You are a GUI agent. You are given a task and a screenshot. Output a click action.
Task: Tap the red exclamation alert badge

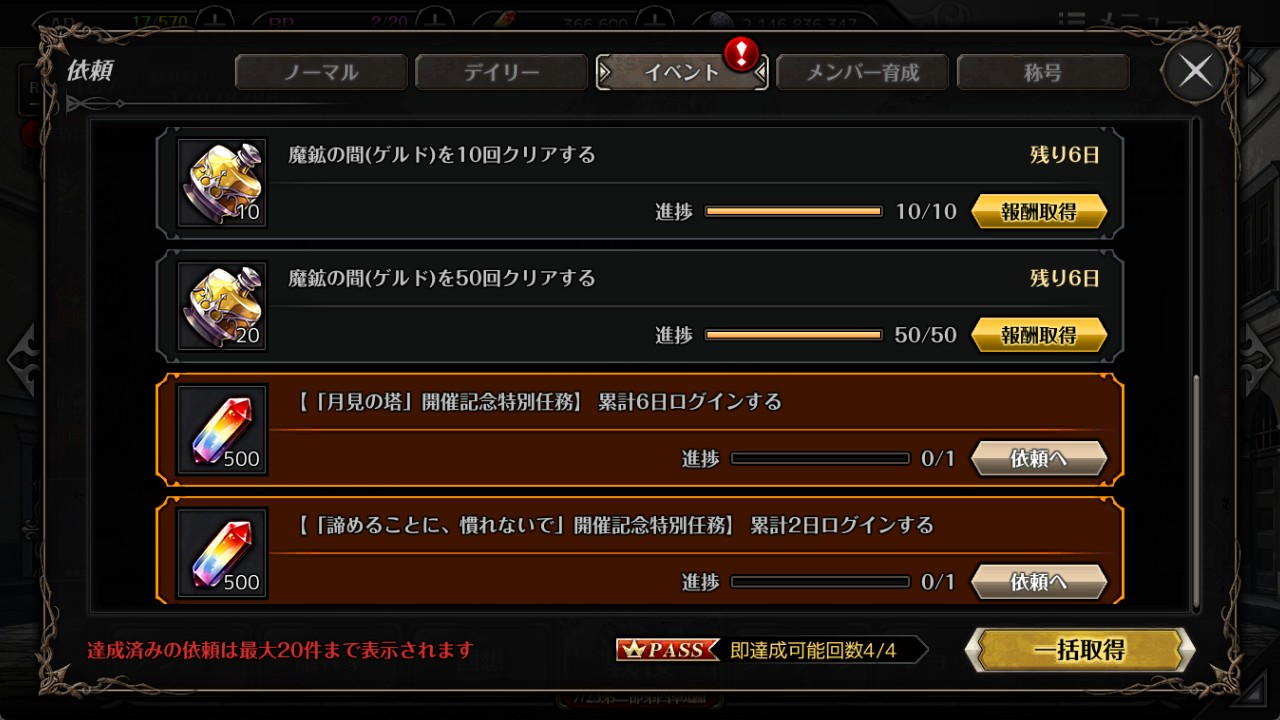tap(741, 53)
